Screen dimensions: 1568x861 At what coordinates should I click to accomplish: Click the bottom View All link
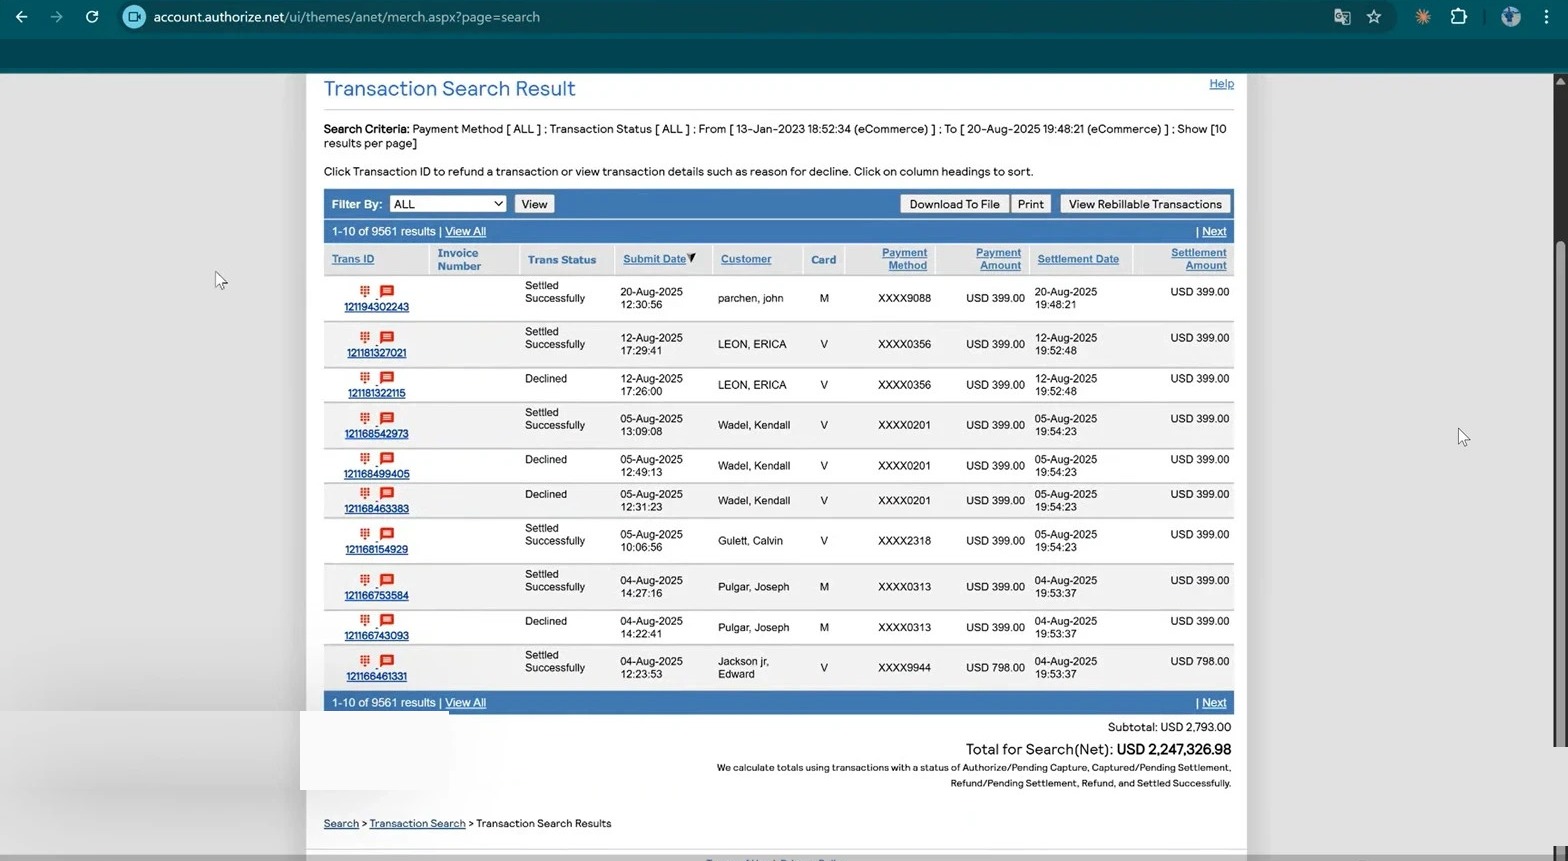point(465,703)
